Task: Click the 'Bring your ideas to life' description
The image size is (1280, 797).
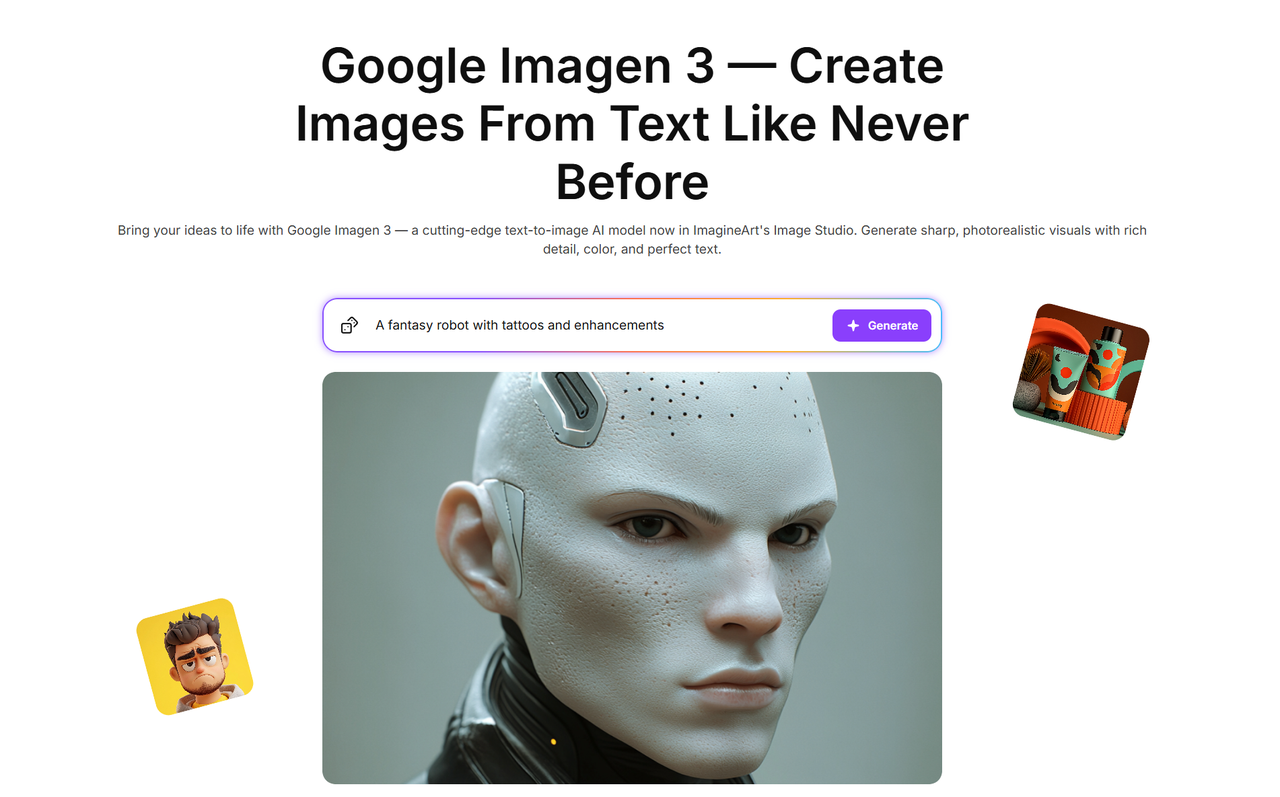Action: 632,239
